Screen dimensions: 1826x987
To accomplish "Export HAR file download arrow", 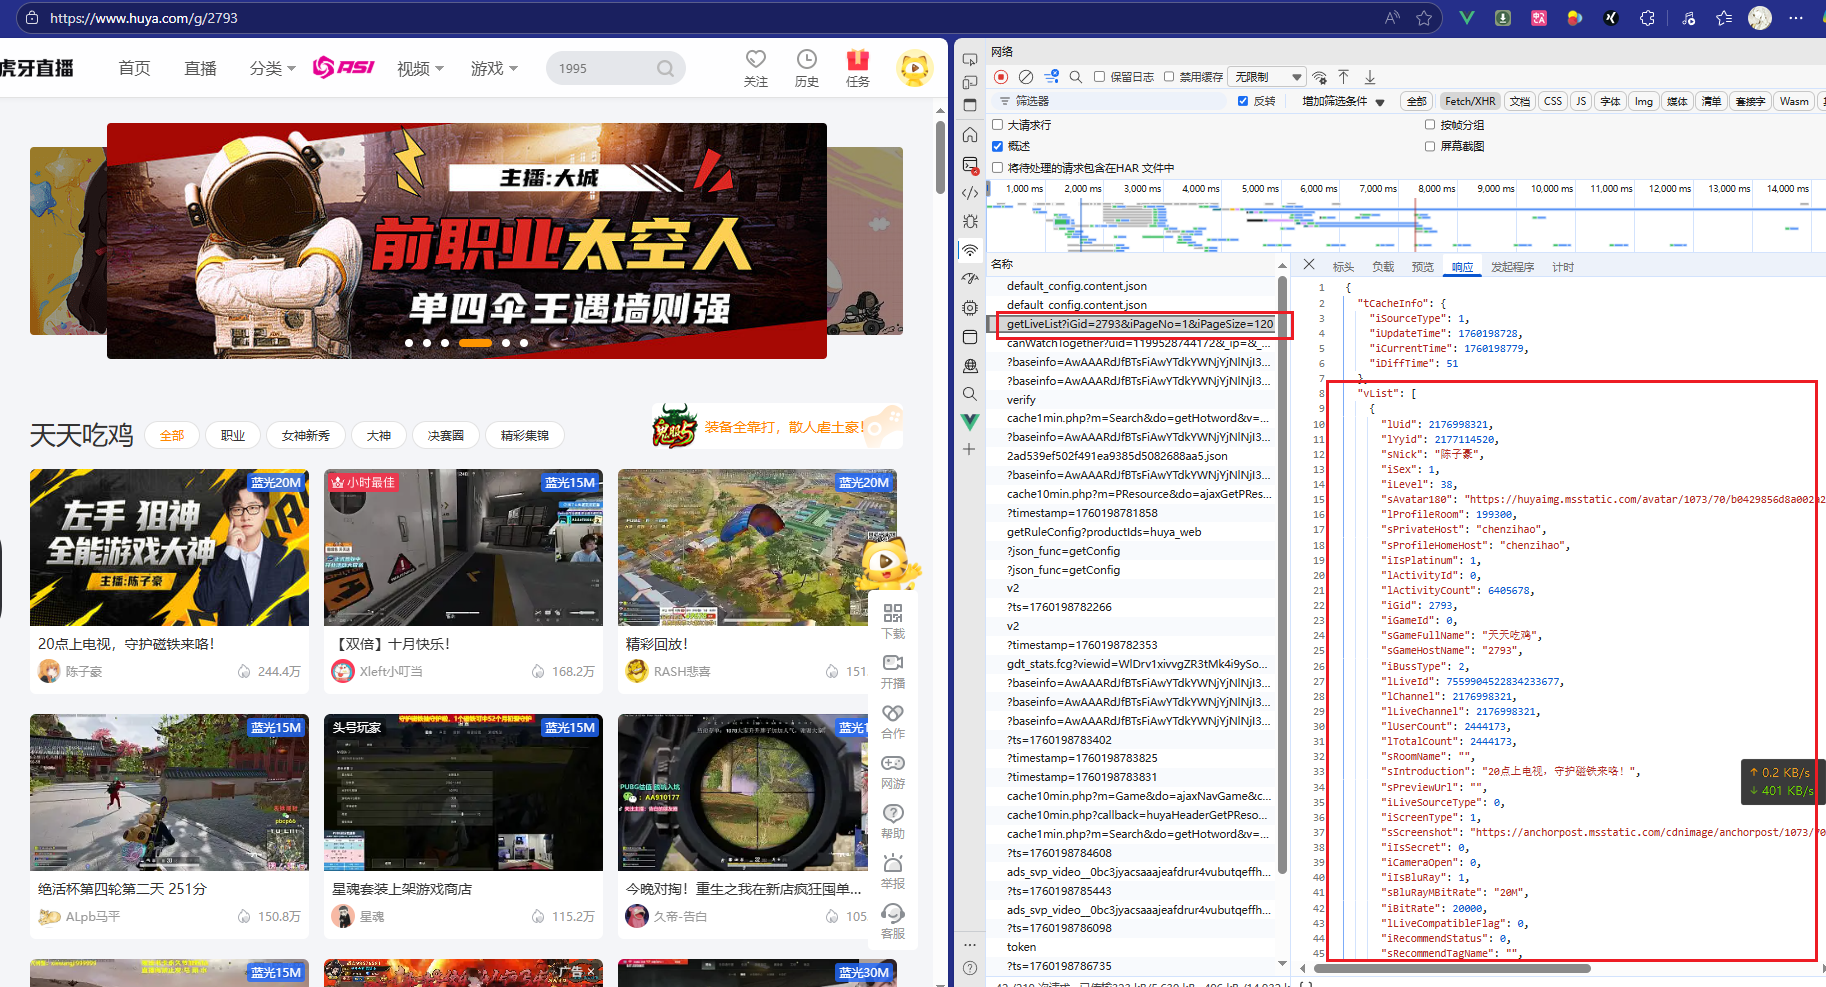I will 1370,77.
